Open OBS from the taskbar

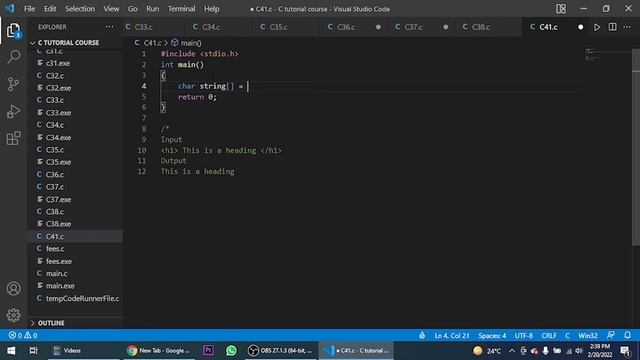[280, 351]
